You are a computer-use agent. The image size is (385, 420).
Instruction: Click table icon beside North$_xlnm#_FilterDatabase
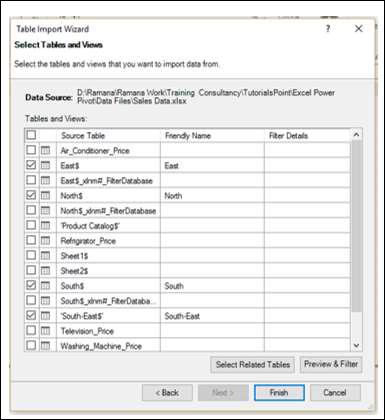[45, 211]
